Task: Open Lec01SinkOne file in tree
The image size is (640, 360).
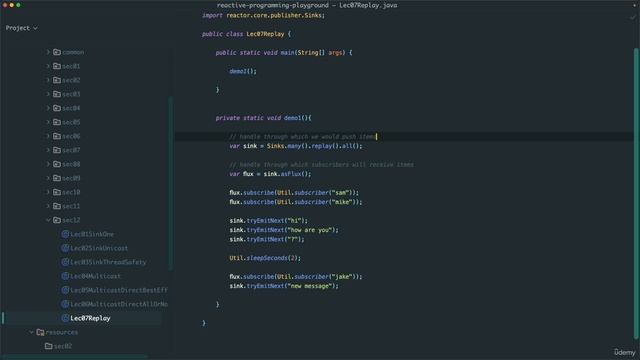Action: pos(92,234)
